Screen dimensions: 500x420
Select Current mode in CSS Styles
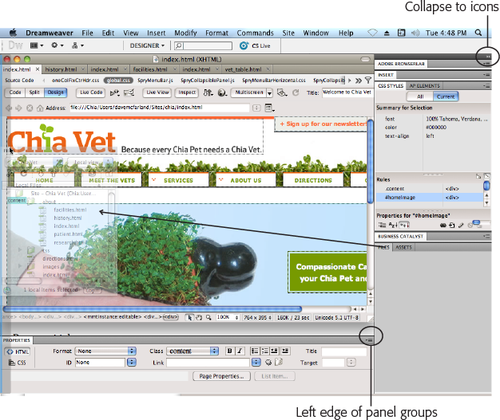(446, 97)
